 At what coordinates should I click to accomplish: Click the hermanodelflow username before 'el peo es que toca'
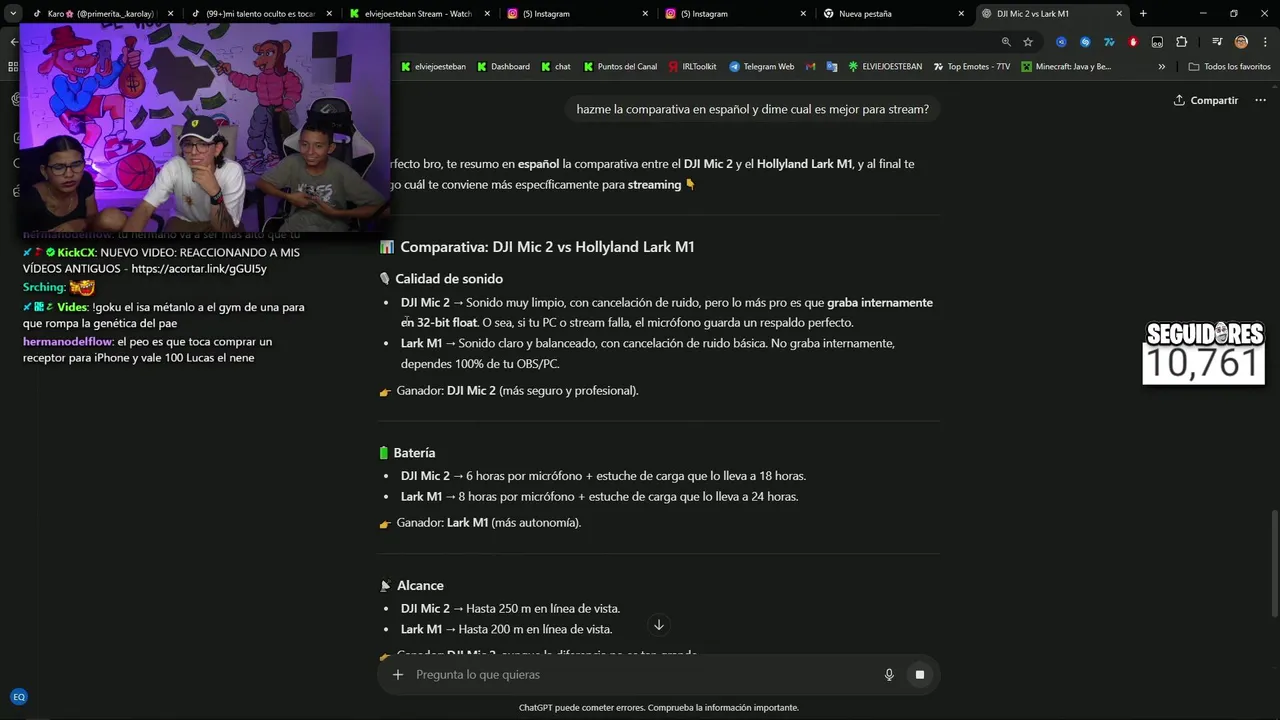point(68,341)
